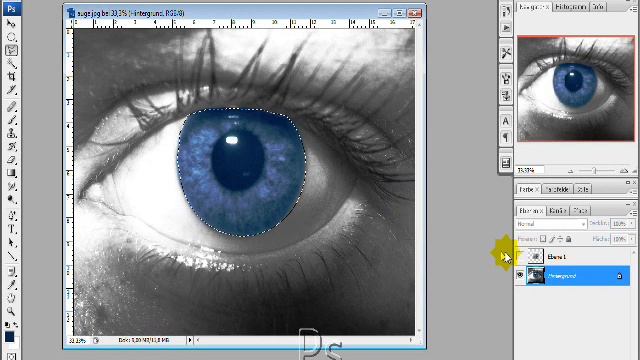
Task: Select the Healing Brush tool
Action: pos(11,107)
